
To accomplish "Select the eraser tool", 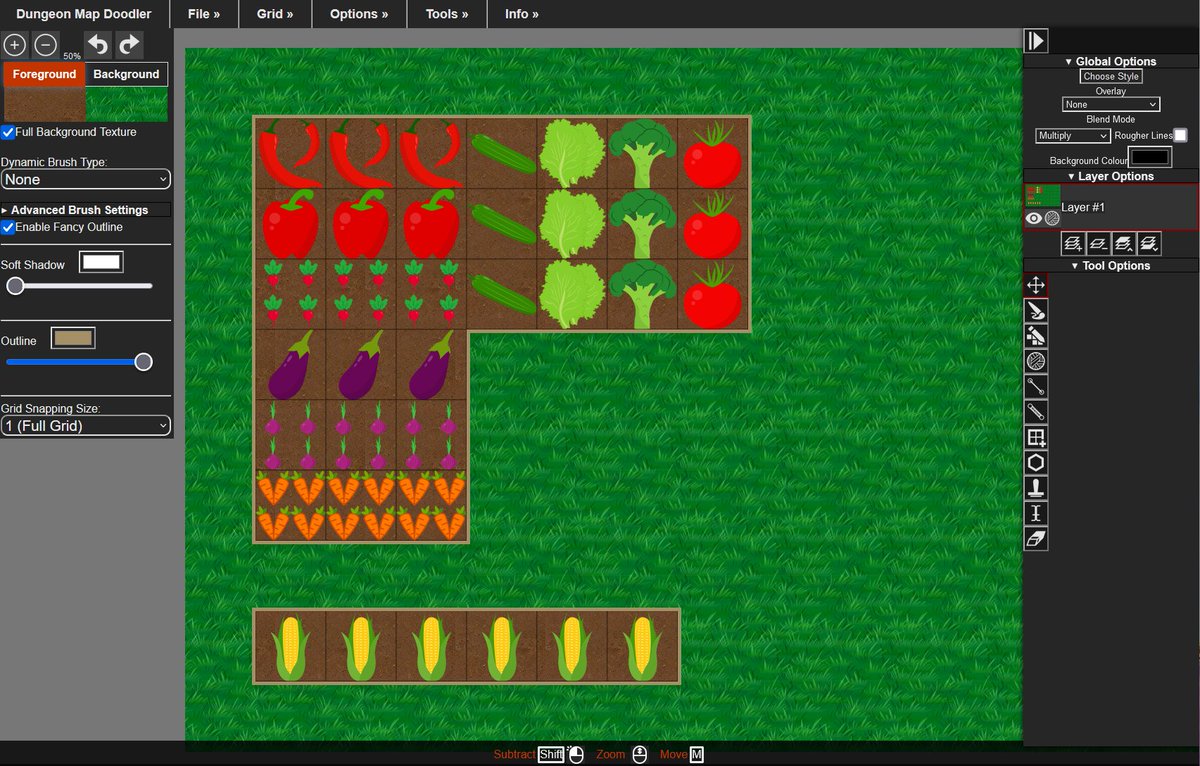I will pyautogui.click(x=1036, y=539).
